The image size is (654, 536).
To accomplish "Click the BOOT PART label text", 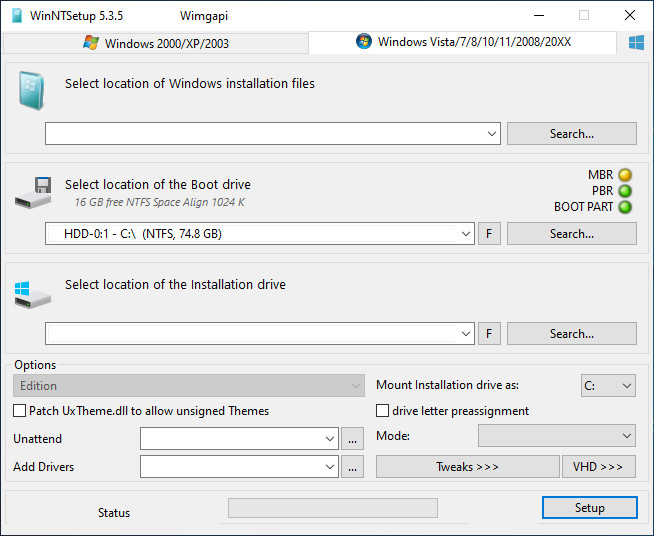I will [x=583, y=207].
